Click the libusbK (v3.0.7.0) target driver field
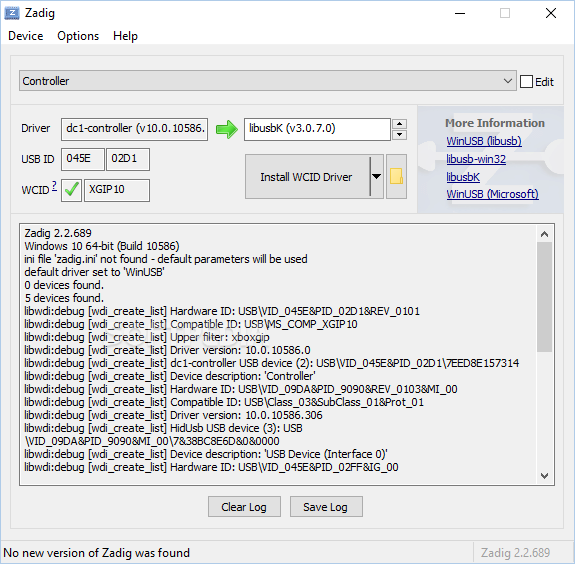 (317, 129)
